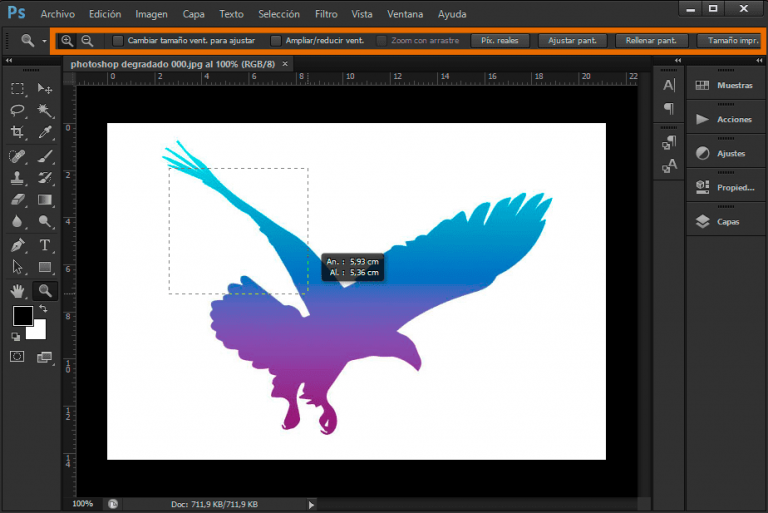The height and width of the screenshot is (513, 768).
Task: Click the Zoom Out magnifier icon
Action: click(87, 41)
